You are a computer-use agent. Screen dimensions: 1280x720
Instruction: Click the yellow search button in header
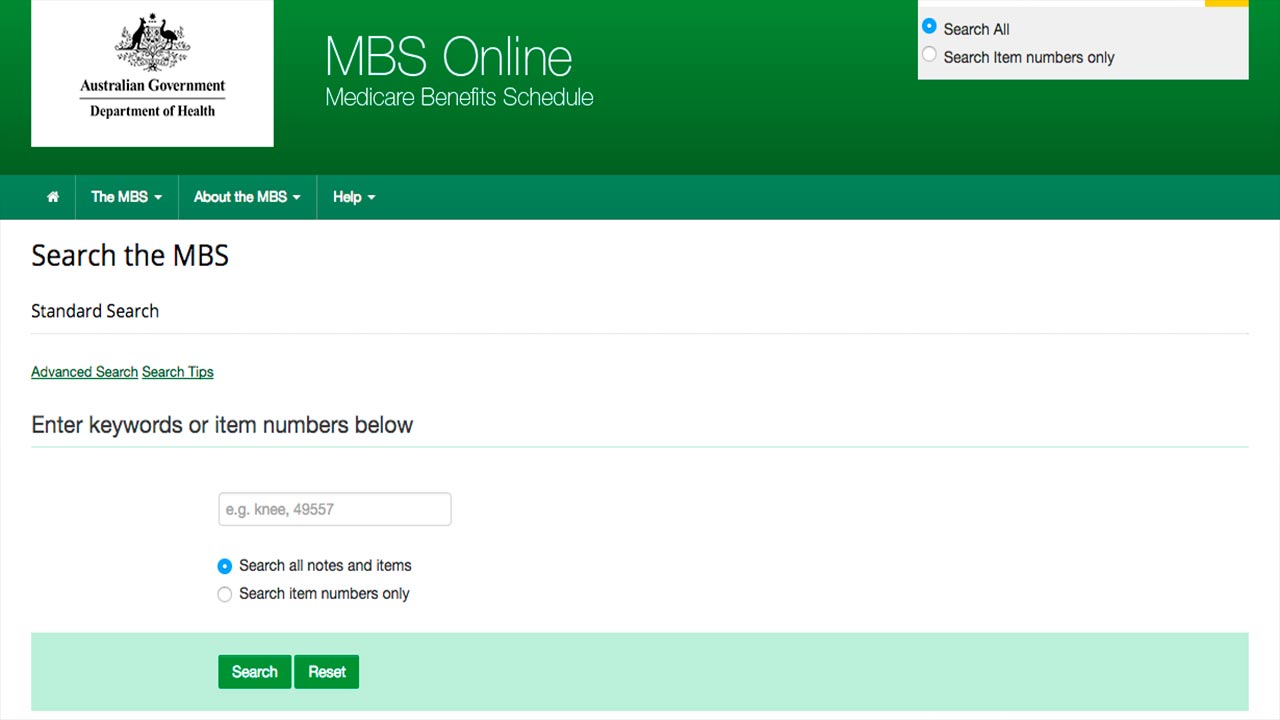(1227, 3)
